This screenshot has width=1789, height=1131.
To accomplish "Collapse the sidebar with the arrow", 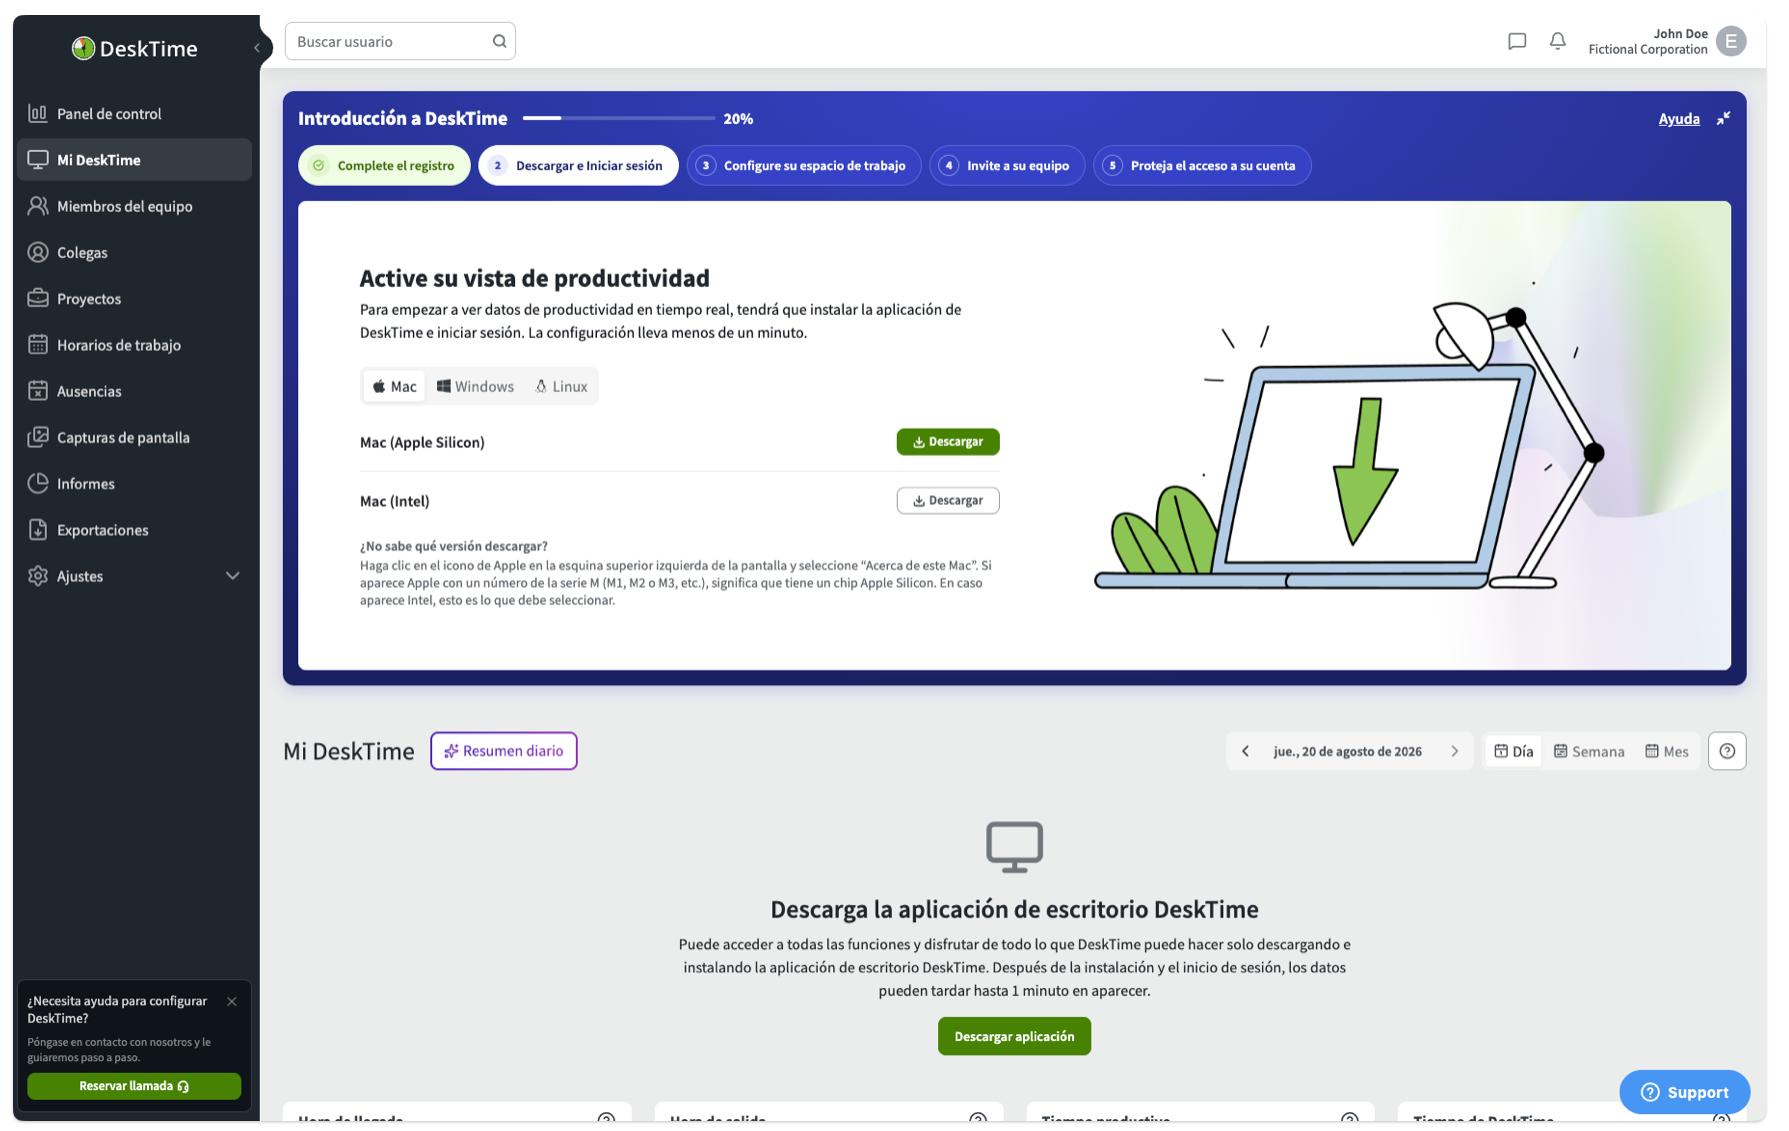I will click(257, 47).
